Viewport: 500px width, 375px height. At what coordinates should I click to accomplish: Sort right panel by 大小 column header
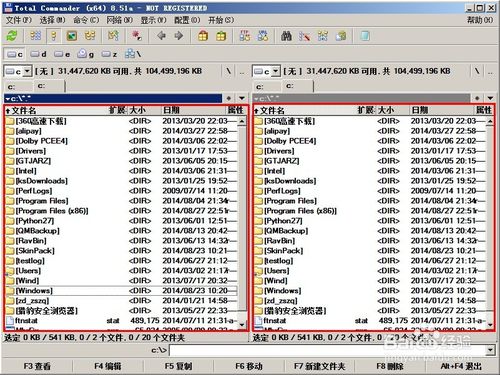click(x=393, y=110)
